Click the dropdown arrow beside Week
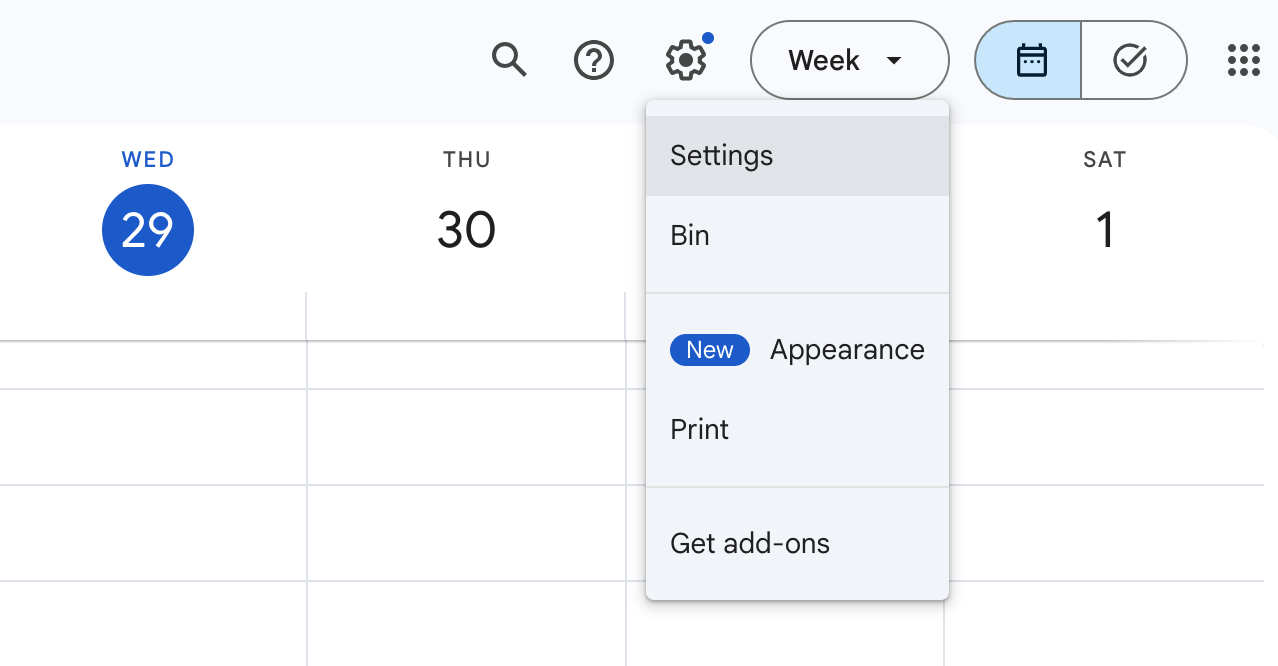The height and width of the screenshot is (666, 1278). point(894,61)
